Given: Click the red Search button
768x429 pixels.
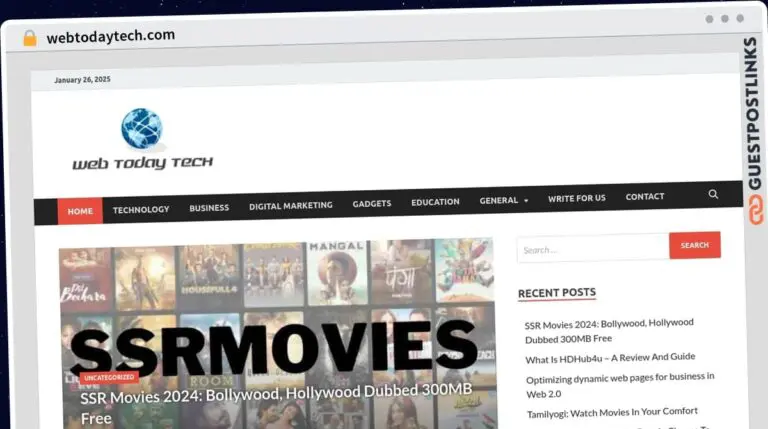Looking at the screenshot, I should tap(695, 245).
